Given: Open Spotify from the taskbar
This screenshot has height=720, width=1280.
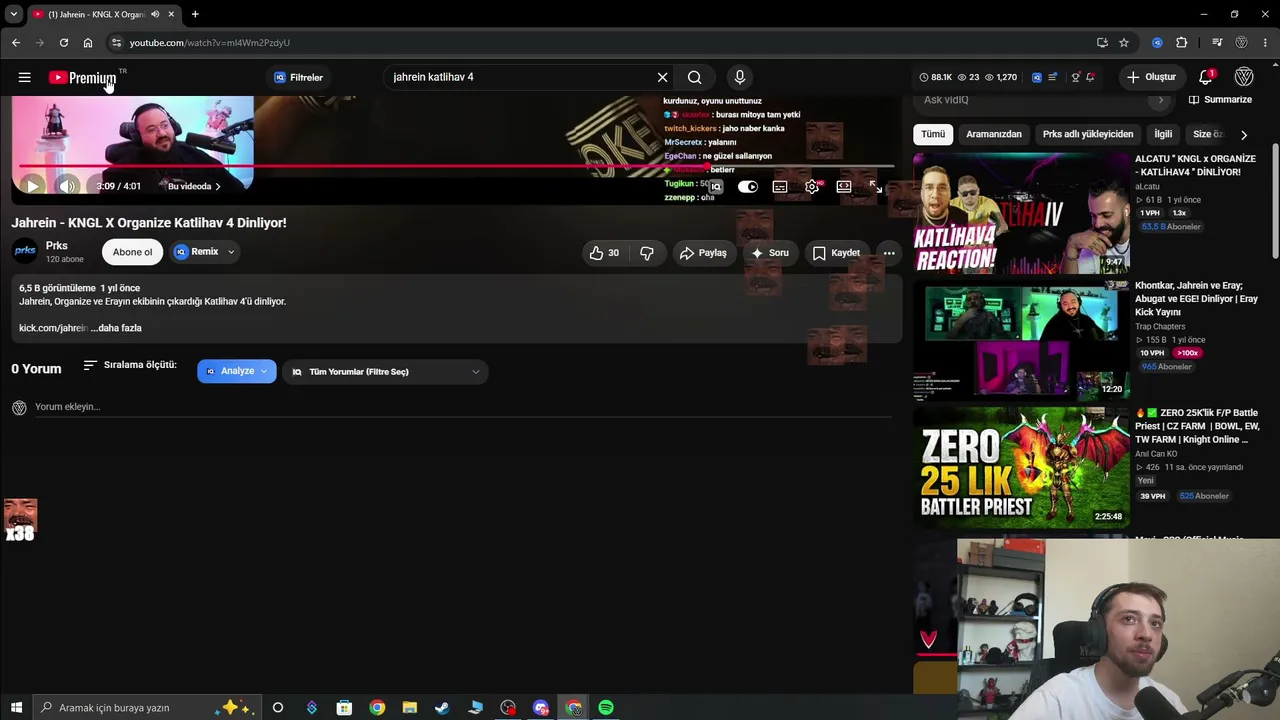Looking at the screenshot, I should [x=606, y=708].
